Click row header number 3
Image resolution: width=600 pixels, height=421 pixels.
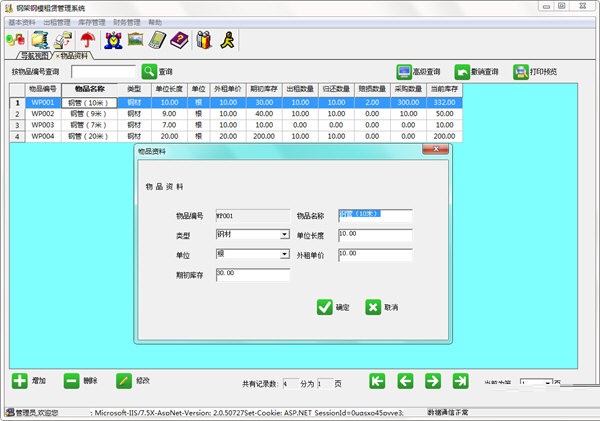(17, 125)
